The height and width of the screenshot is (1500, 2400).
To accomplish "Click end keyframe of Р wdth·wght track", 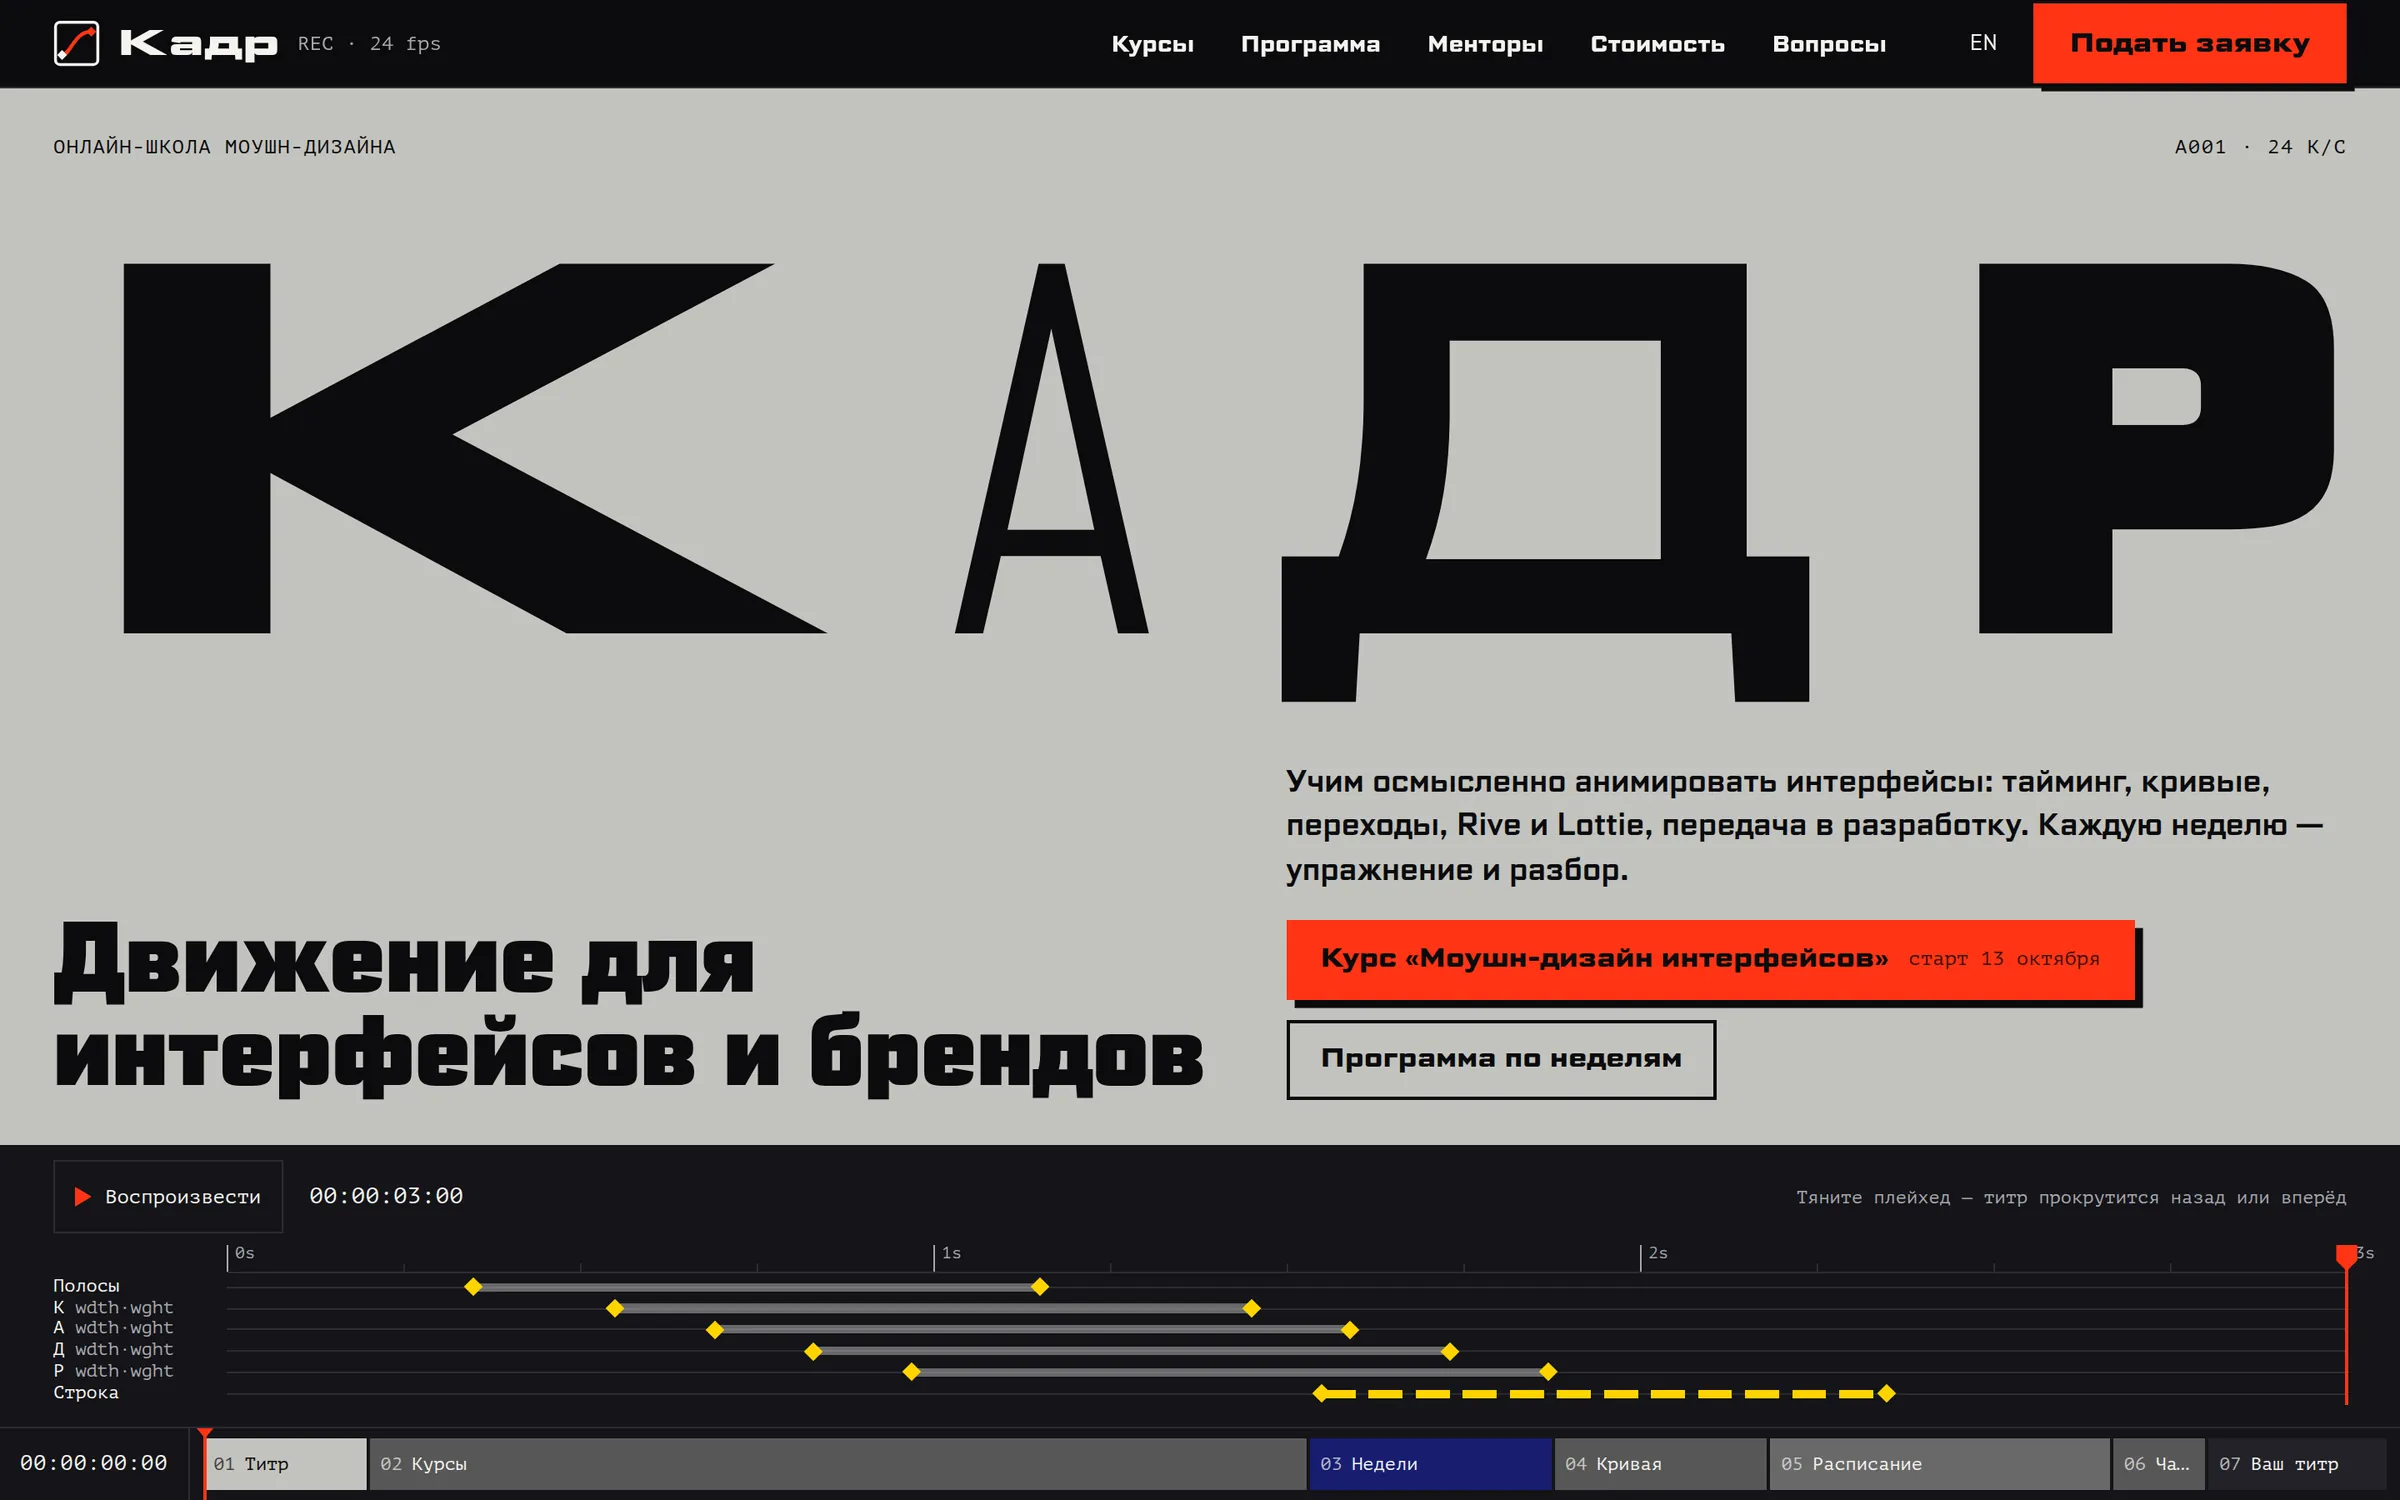I will pyautogui.click(x=1548, y=1372).
